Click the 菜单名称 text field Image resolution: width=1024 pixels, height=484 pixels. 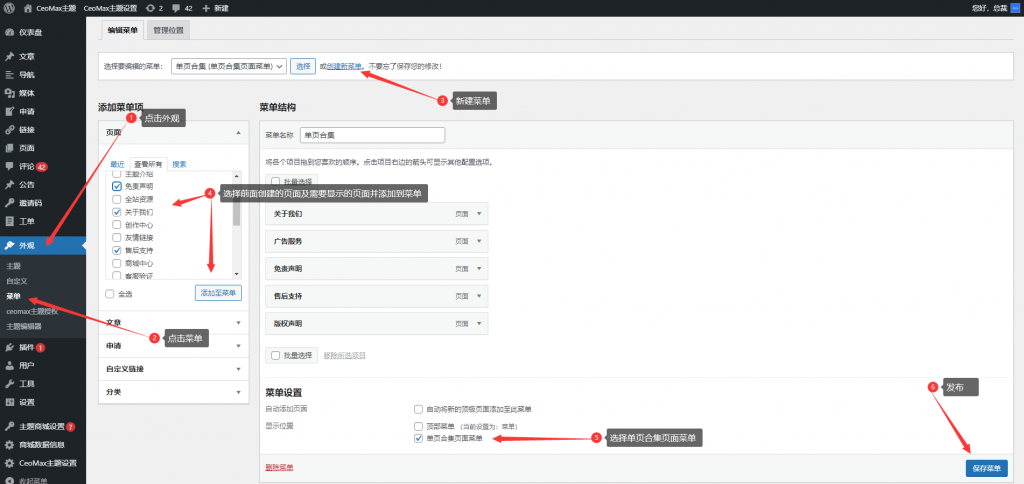pyautogui.click(x=357, y=134)
